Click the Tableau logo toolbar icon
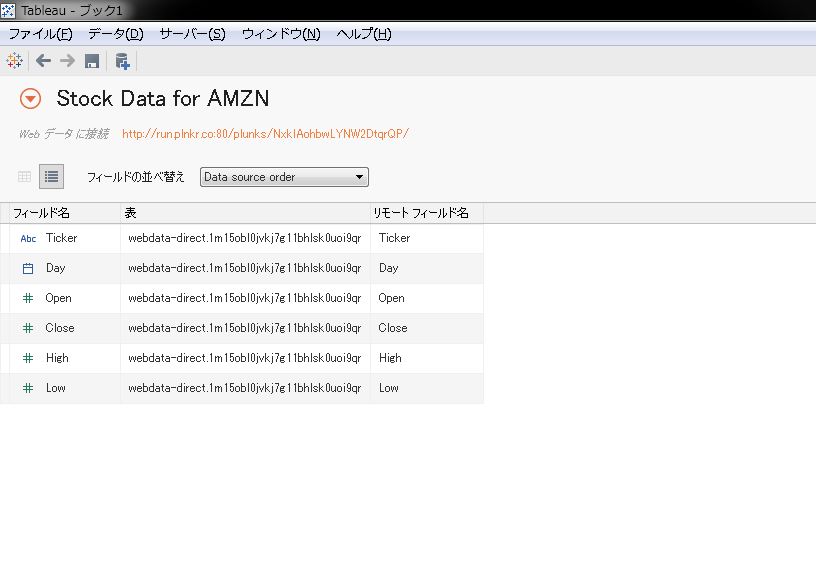 coord(14,60)
